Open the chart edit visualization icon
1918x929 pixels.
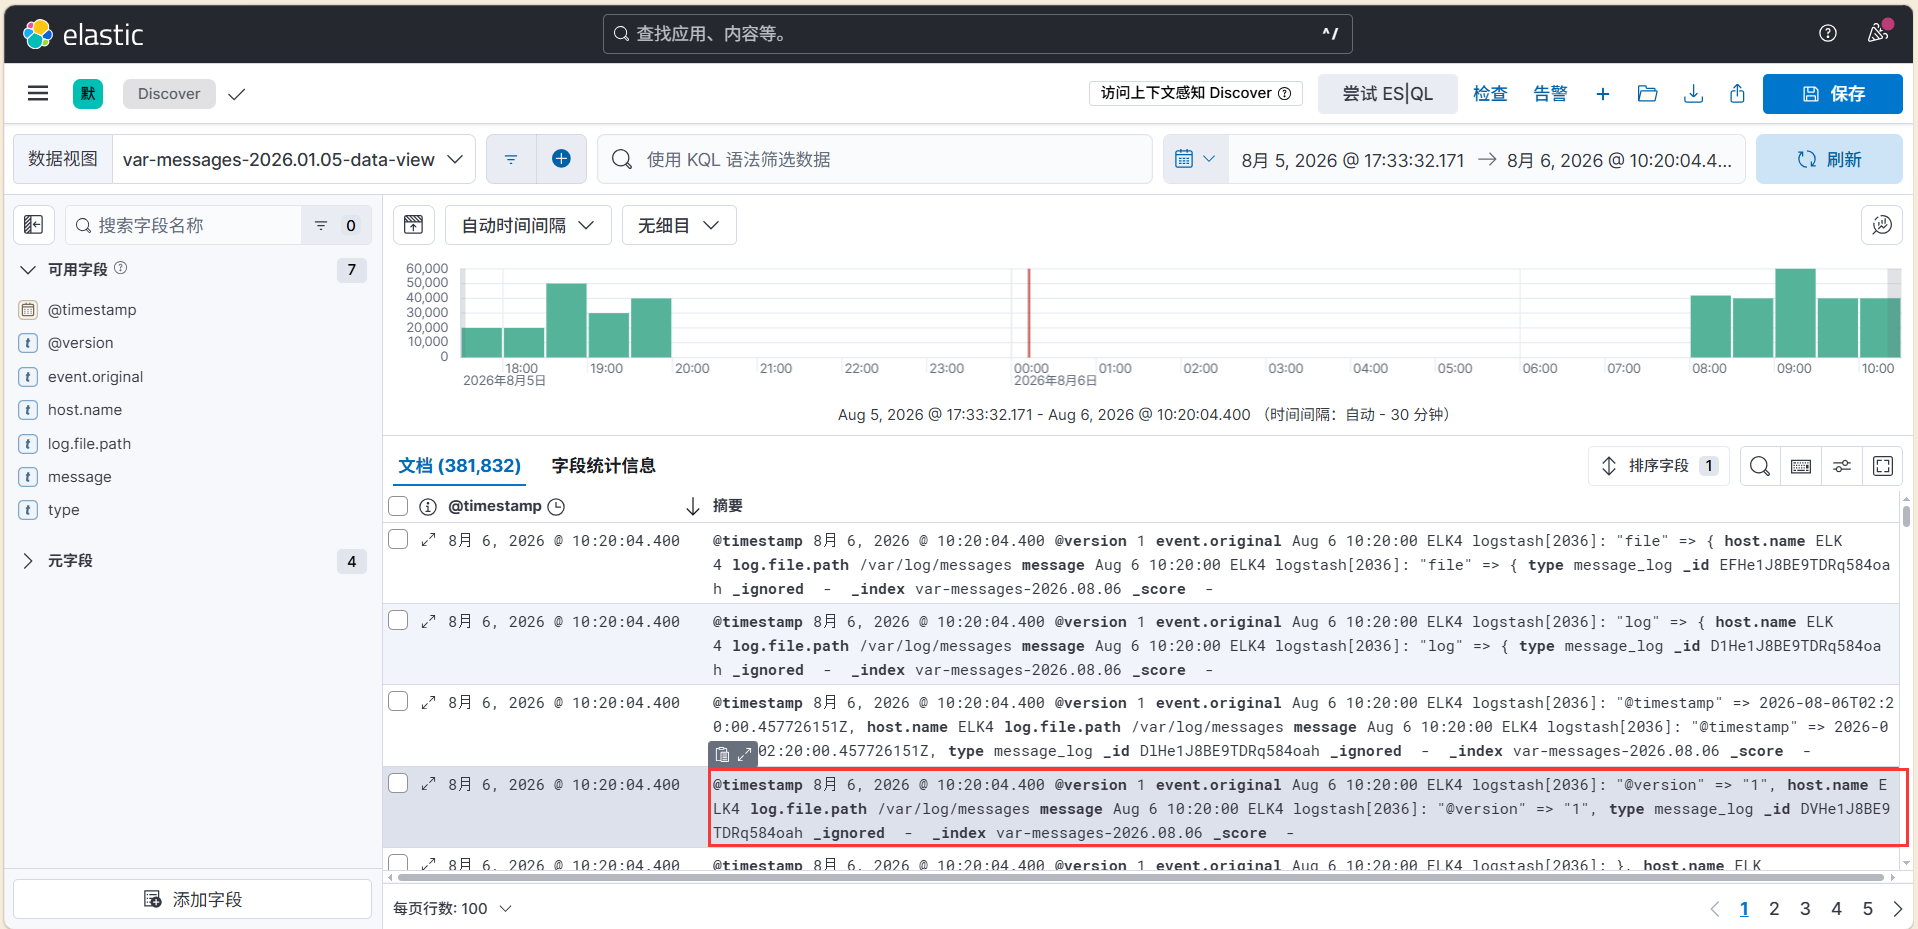1882,225
